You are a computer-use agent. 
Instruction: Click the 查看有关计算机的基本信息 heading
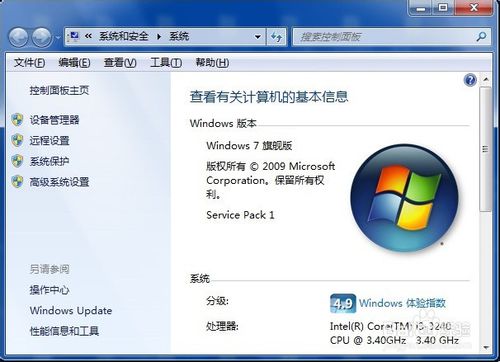tap(269, 97)
